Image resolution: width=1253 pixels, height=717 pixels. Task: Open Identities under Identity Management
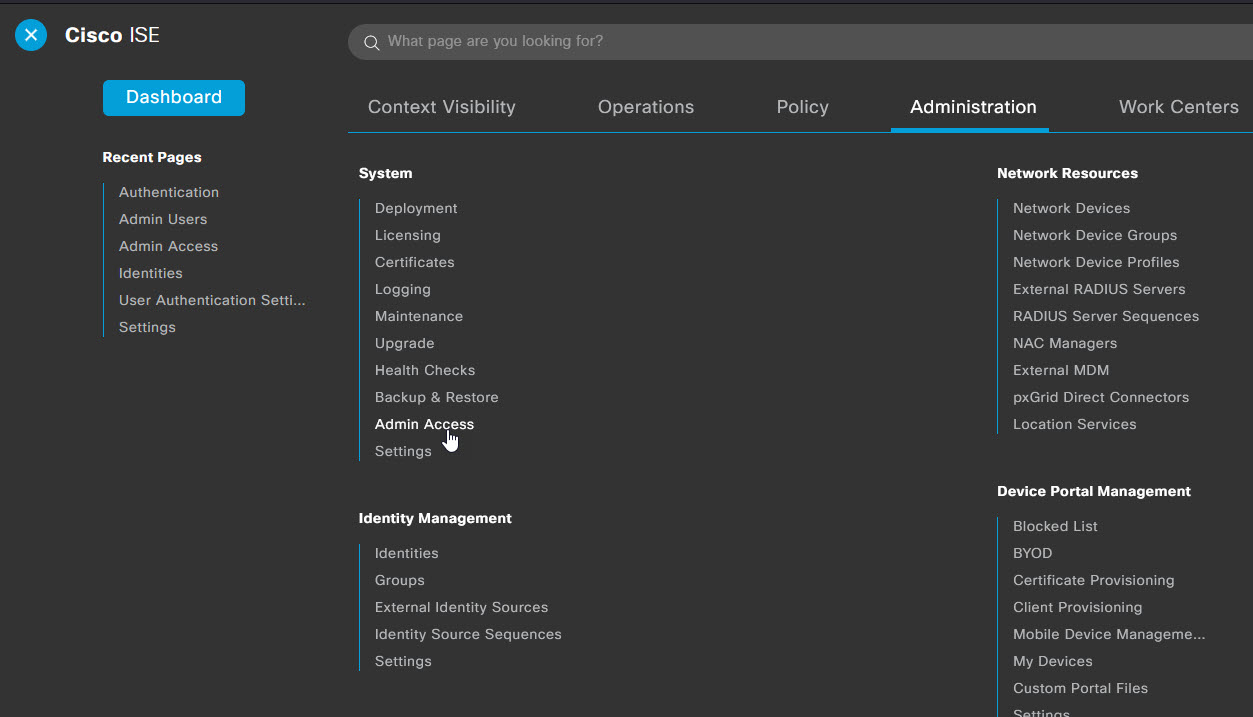pyautogui.click(x=407, y=553)
